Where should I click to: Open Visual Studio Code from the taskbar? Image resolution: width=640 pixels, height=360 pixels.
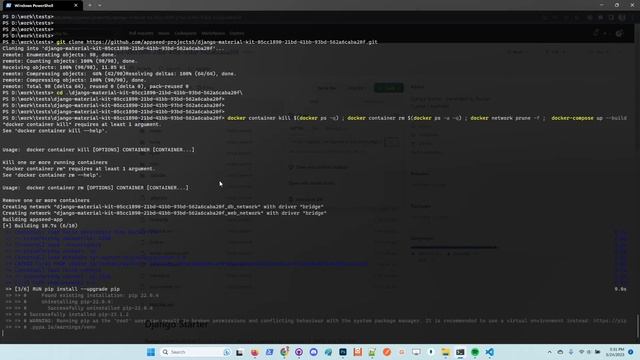click(489, 352)
